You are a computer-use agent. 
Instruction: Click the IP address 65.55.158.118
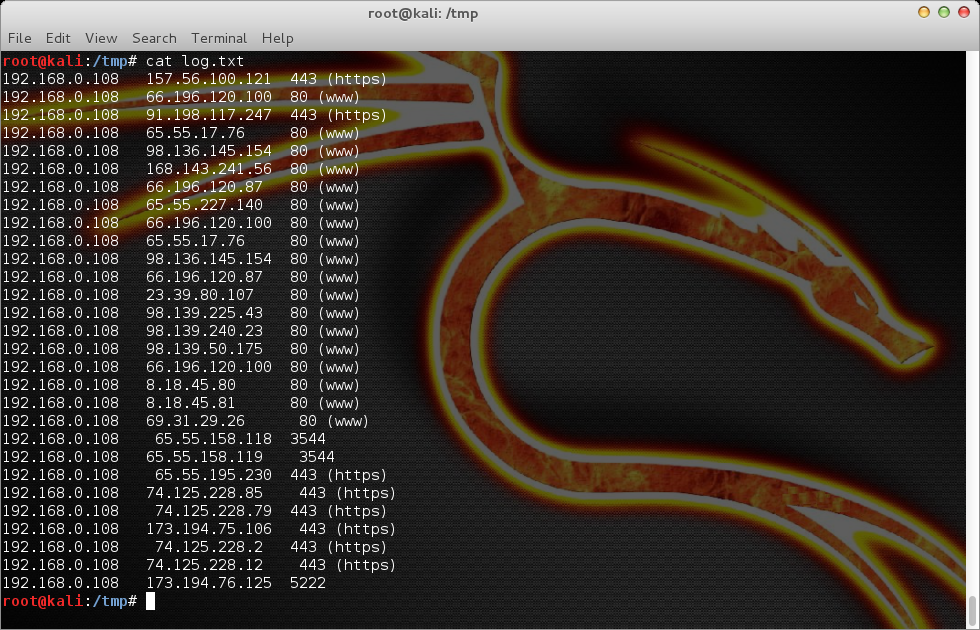point(213,439)
